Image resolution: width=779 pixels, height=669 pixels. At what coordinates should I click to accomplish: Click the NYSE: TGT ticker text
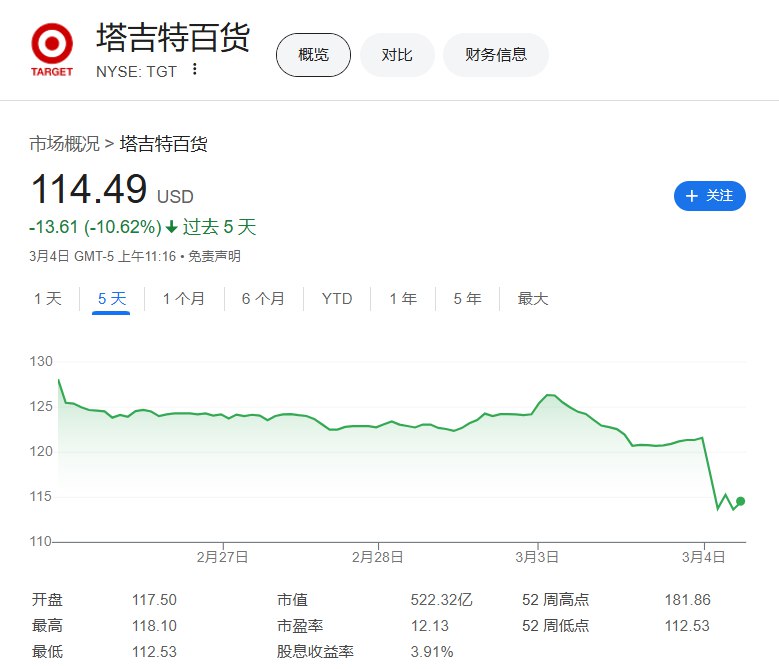coord(136,72)
